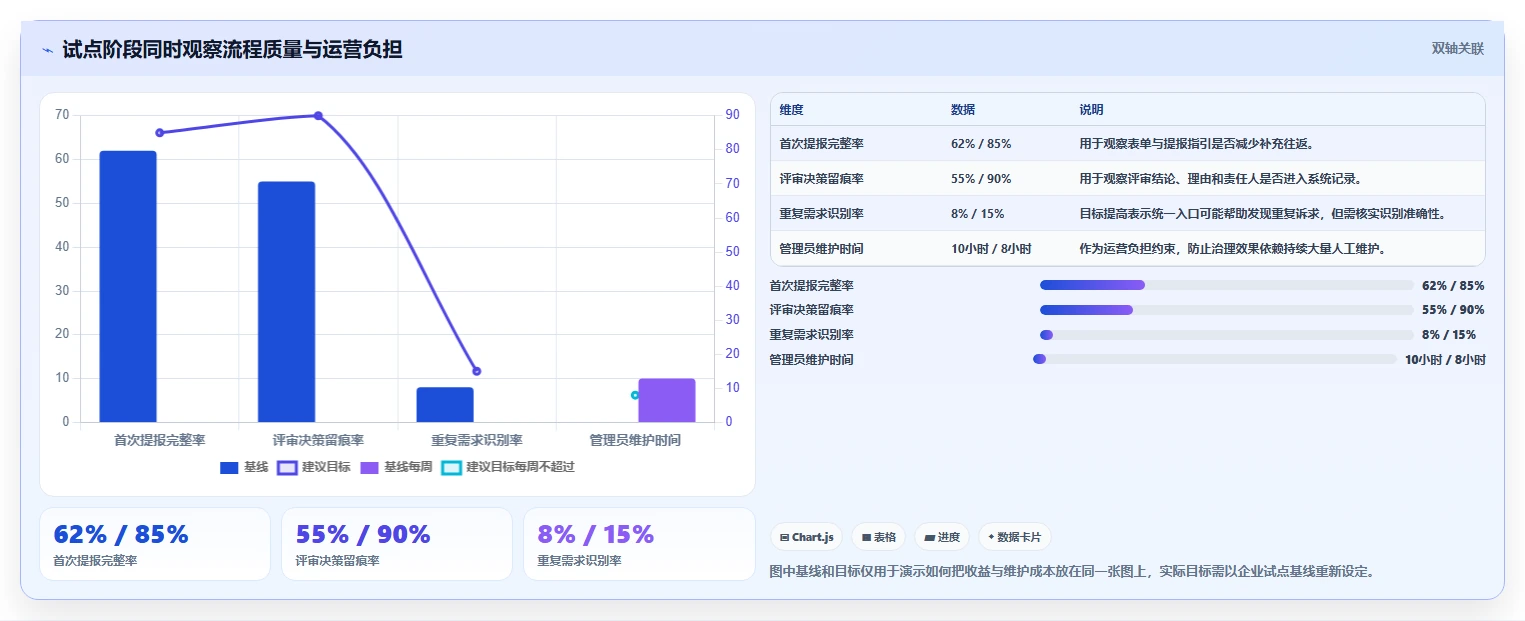Click the 首次提报完整率 x-axis label
This screenshot has width=1525, height=621.
click(x=160, y=440)
